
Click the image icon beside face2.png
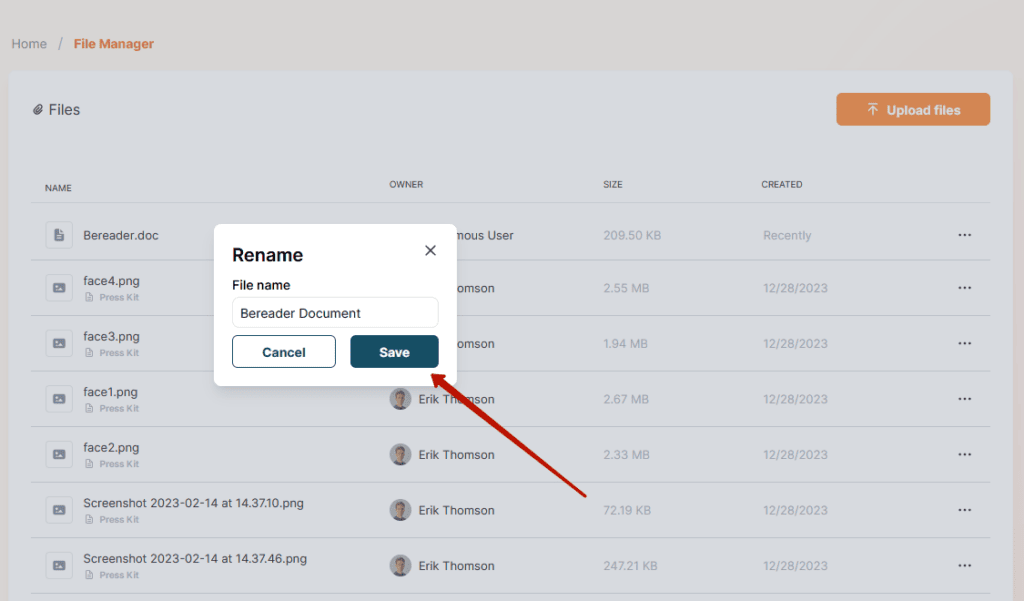(59, 455)
